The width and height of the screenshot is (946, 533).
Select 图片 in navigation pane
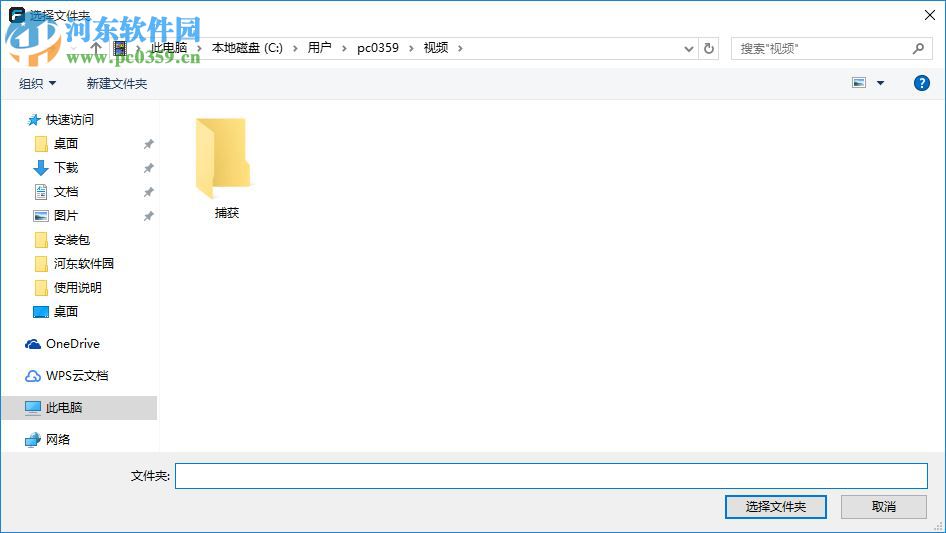point(66,215)
